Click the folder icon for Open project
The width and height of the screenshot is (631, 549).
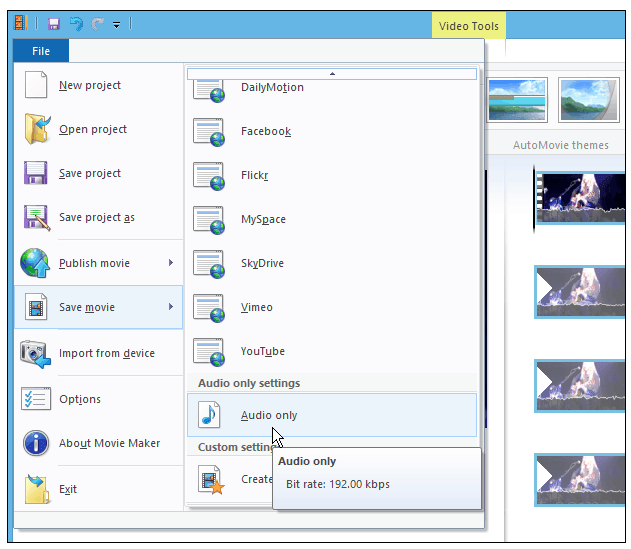coord(37,129)
